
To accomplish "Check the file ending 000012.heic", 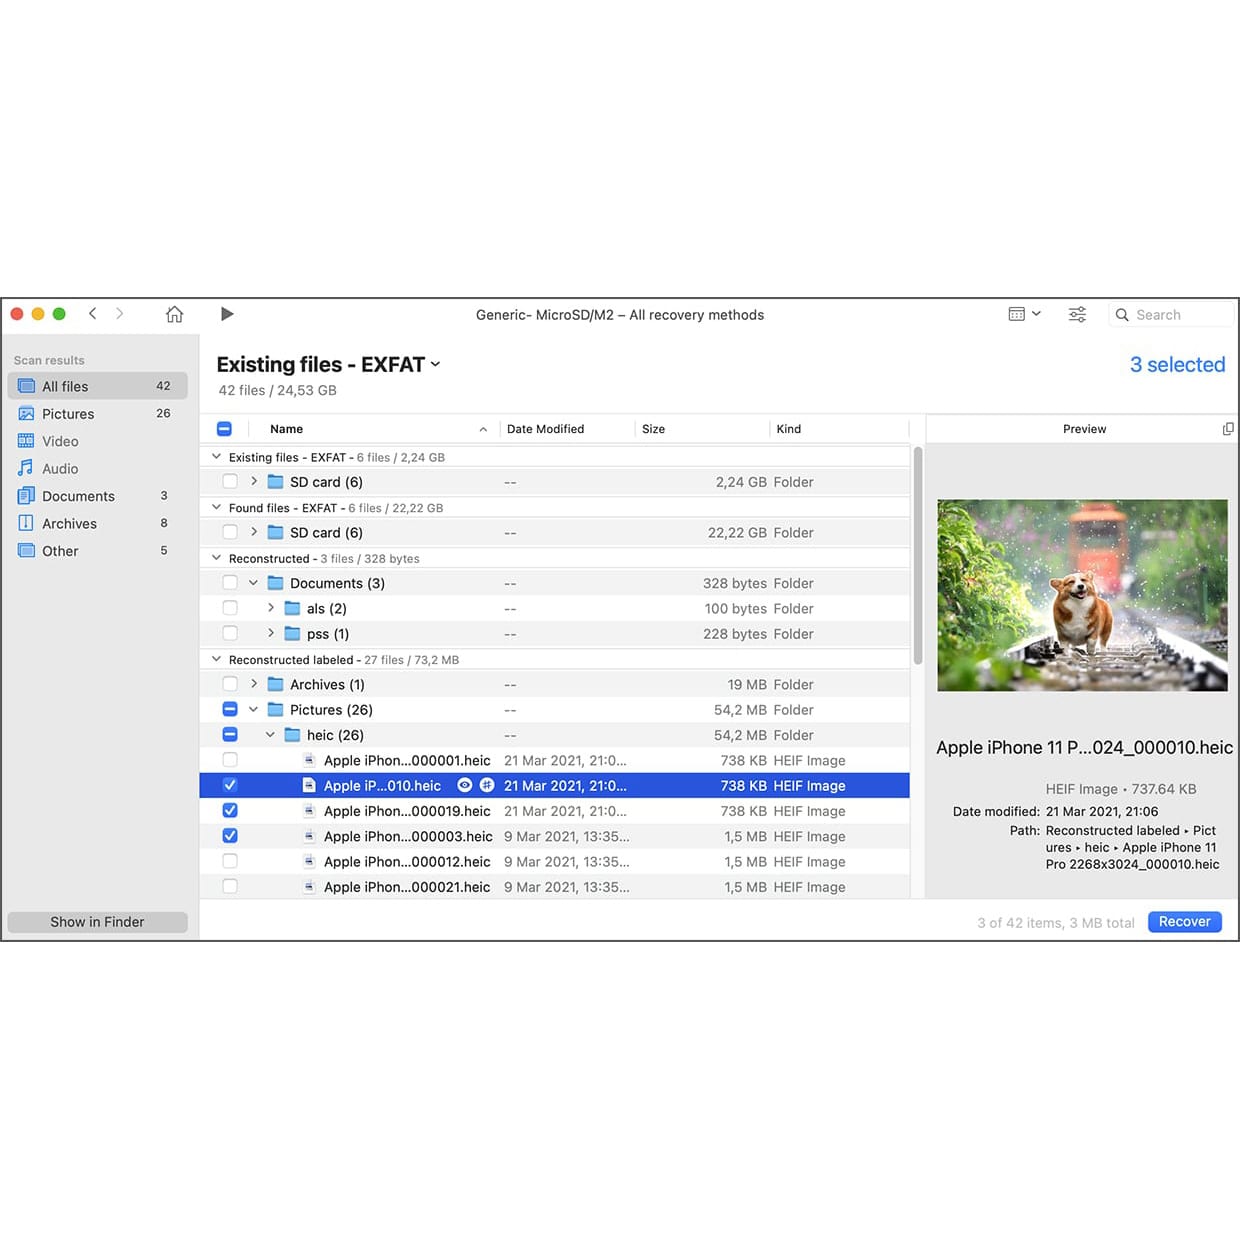I will point(230,861).
